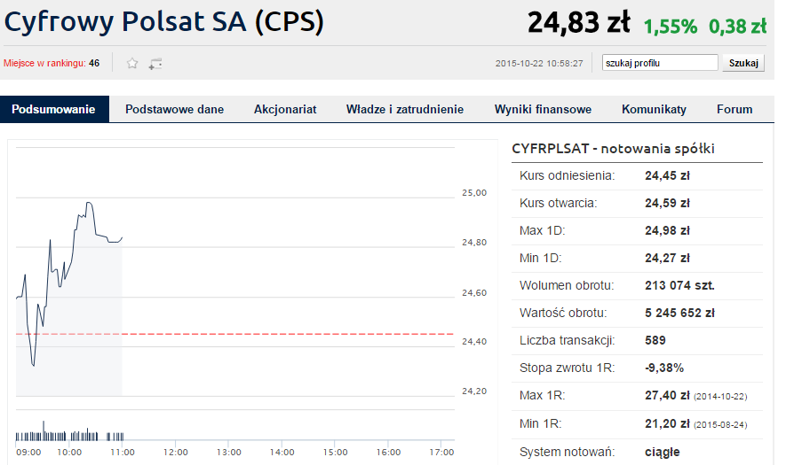Go to the Wyniki finansowe tab
The width and height of the screenshot is (786, 465).
543,109
